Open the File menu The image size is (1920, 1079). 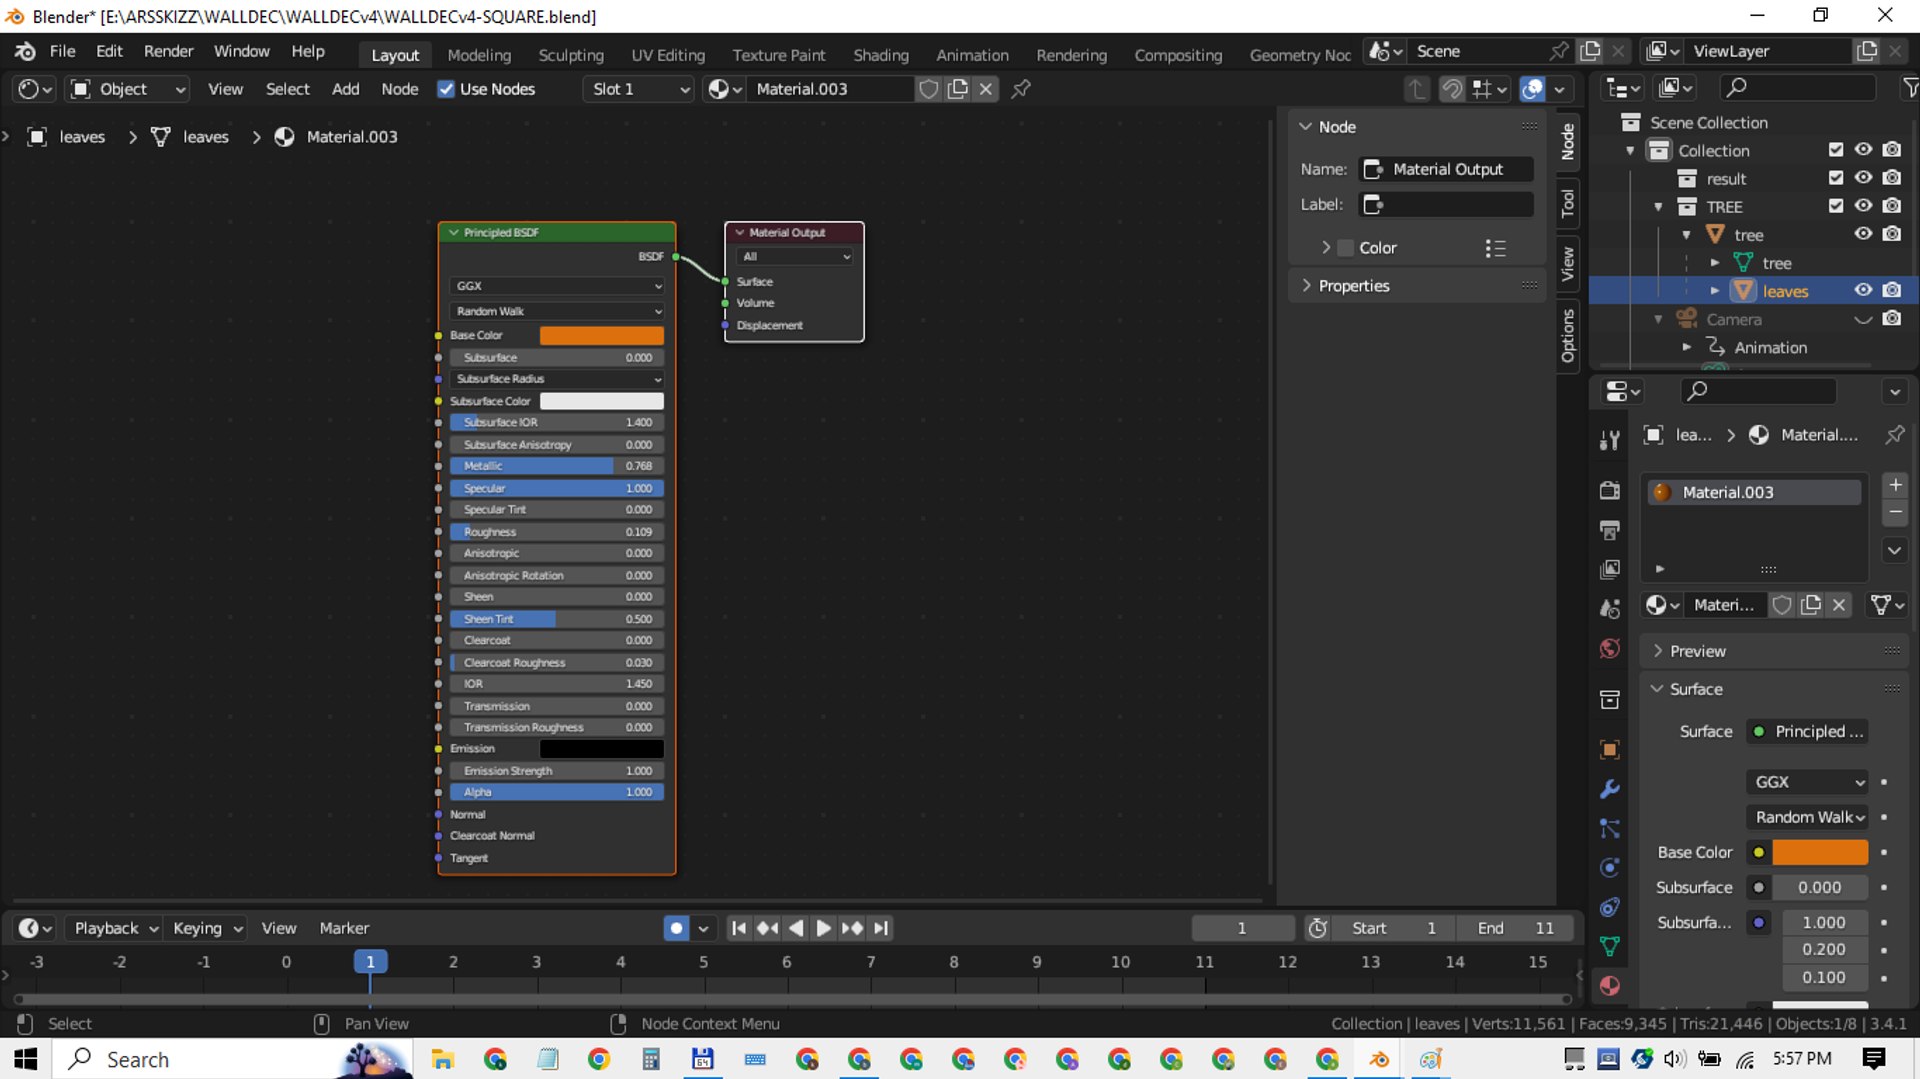pyautogui.click(x=62, y=51)
